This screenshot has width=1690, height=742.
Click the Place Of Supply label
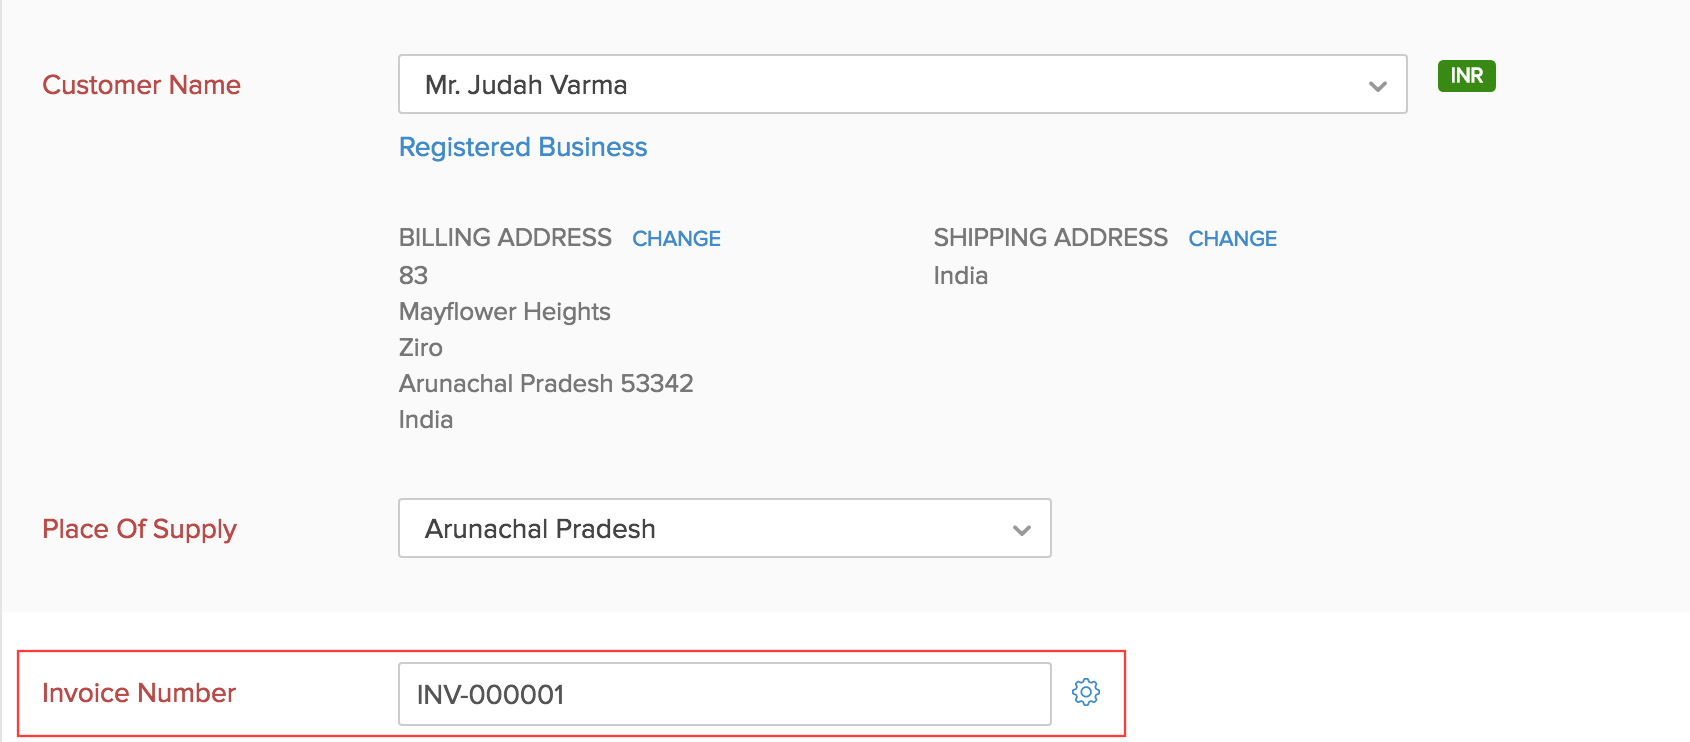point(139,529)
